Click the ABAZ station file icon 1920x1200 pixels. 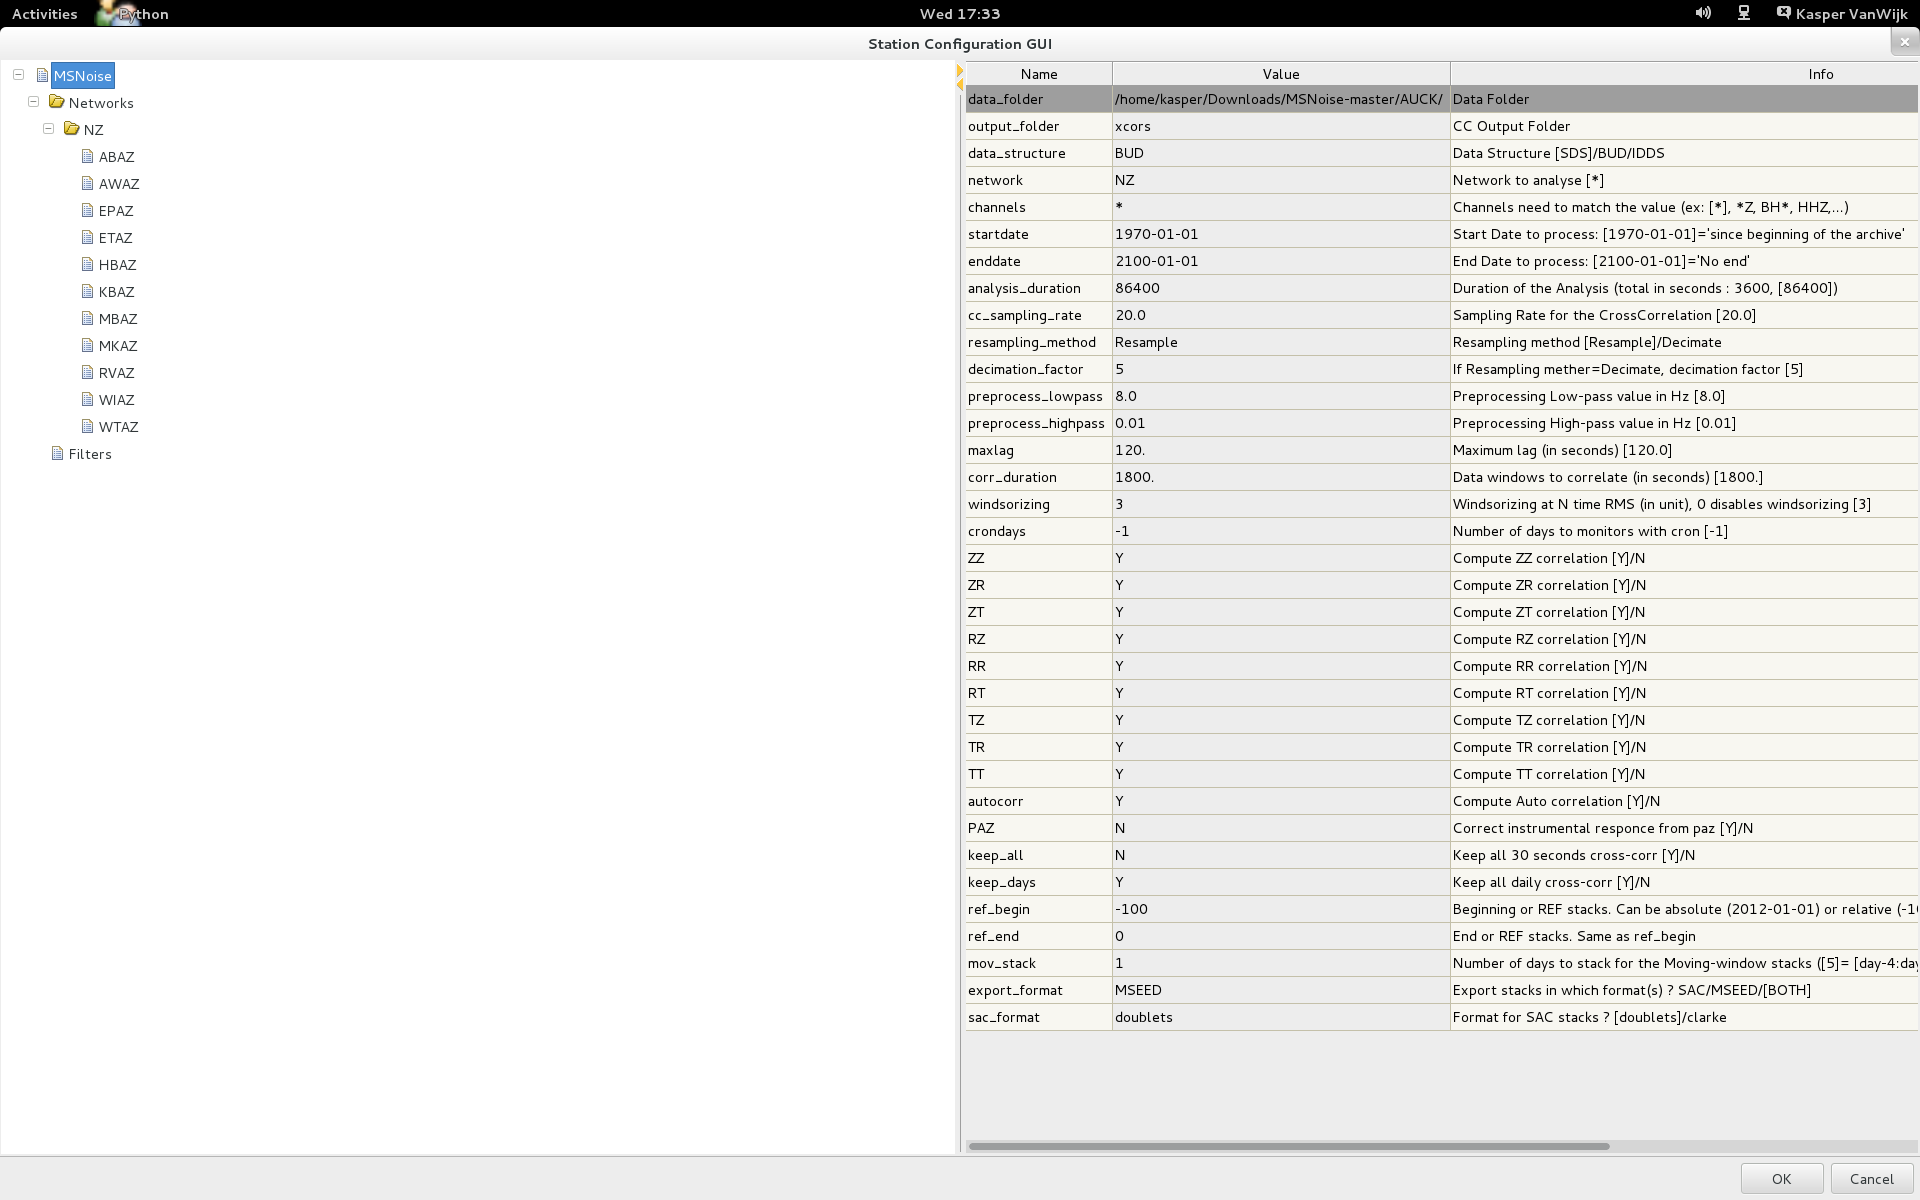coord(87,156)
